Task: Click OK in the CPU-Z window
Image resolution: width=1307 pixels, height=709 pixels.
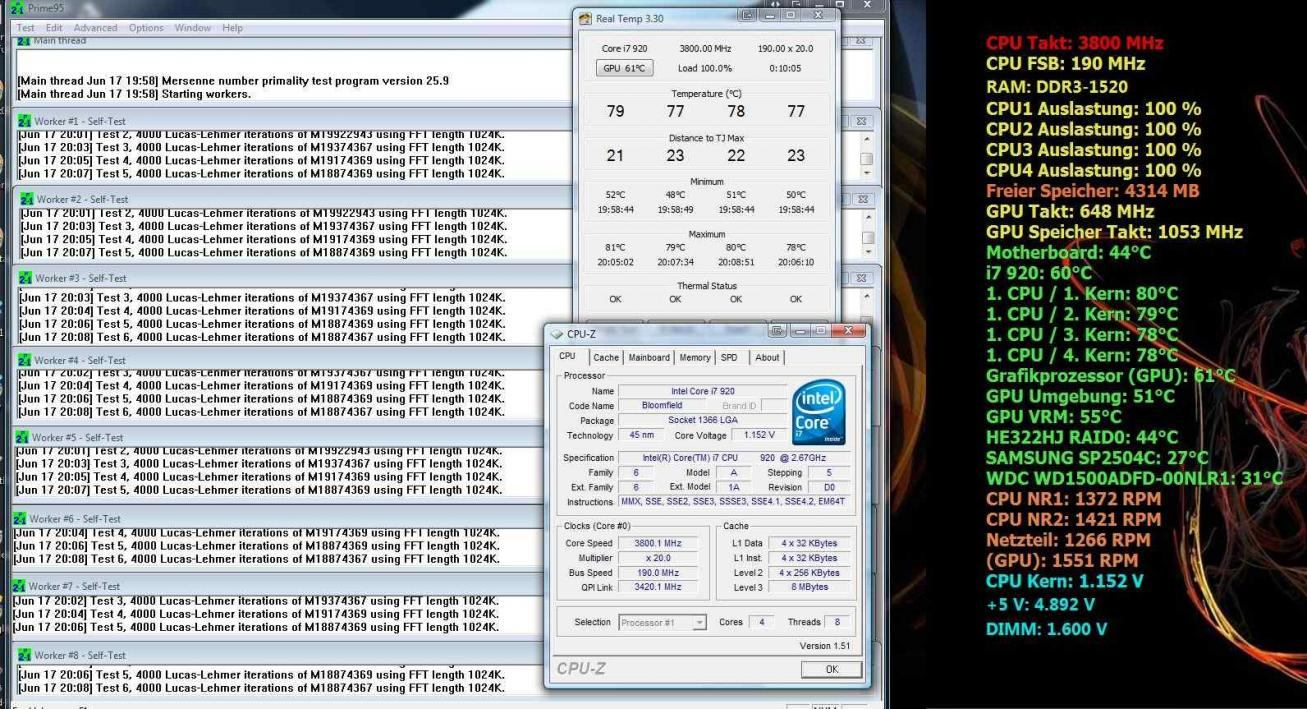Action: 832,670
